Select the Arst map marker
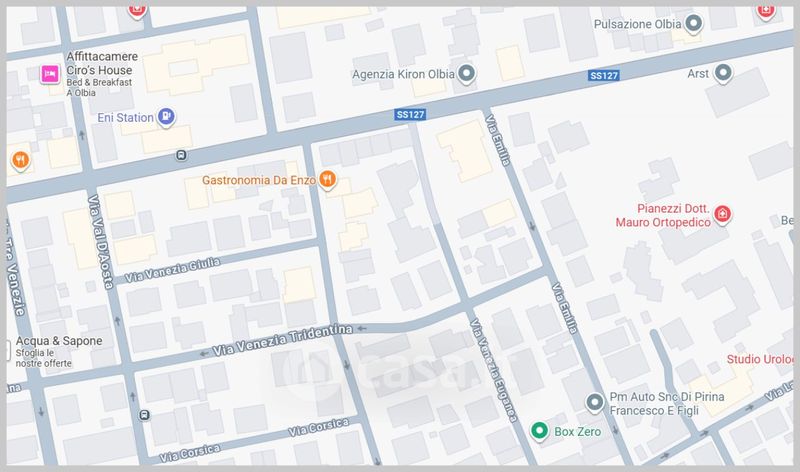The width and height of the screenshot is (800, 472). (x=723, y=73)
